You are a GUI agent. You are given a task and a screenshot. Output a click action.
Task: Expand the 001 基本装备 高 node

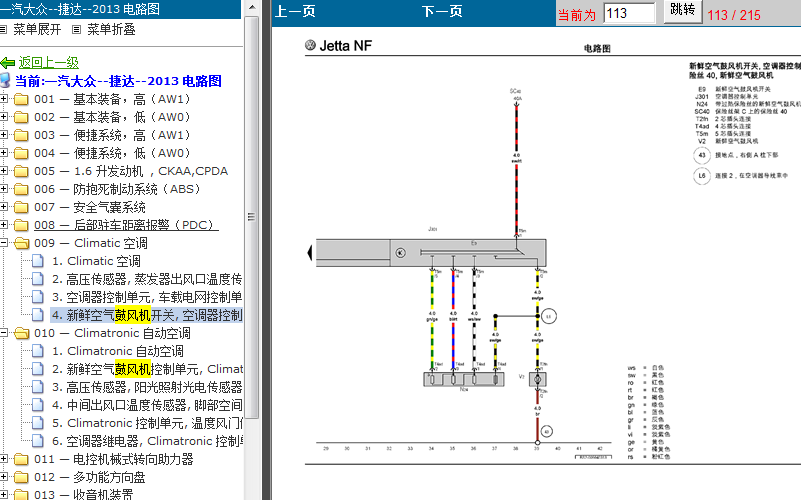click(x=4, y=99)
